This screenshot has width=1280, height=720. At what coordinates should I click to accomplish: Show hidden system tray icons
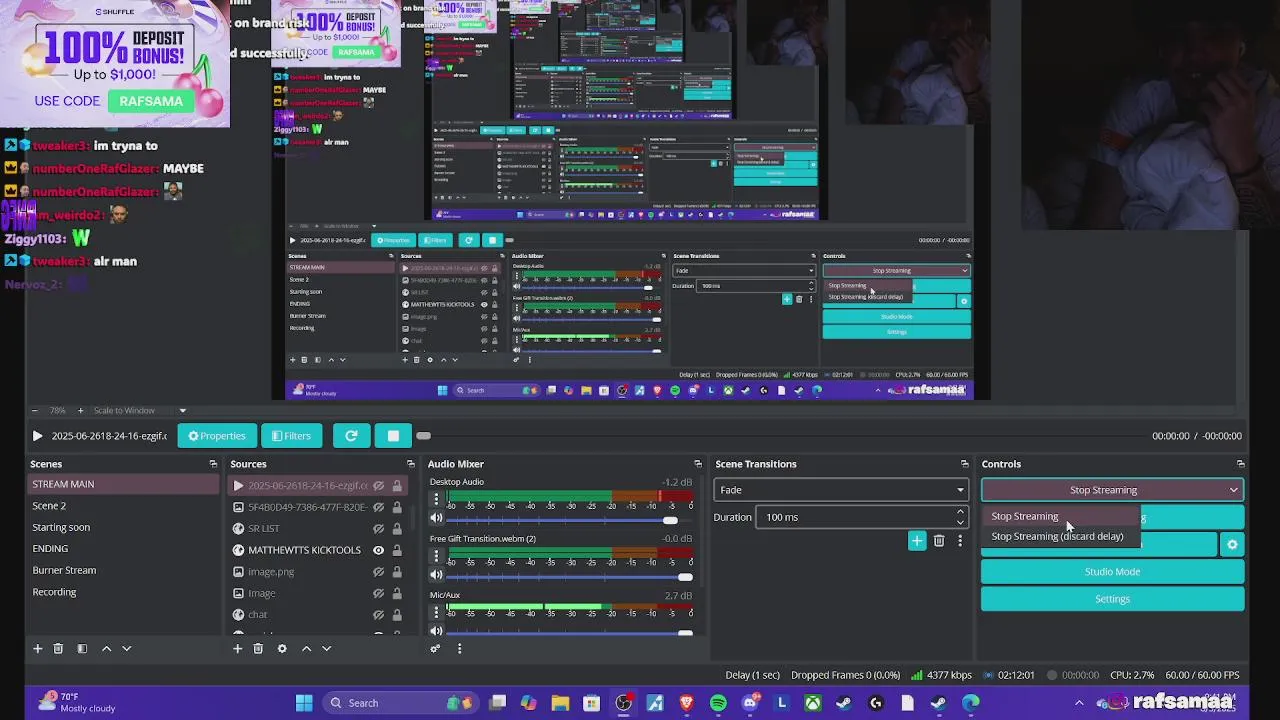coord(1079,703)
